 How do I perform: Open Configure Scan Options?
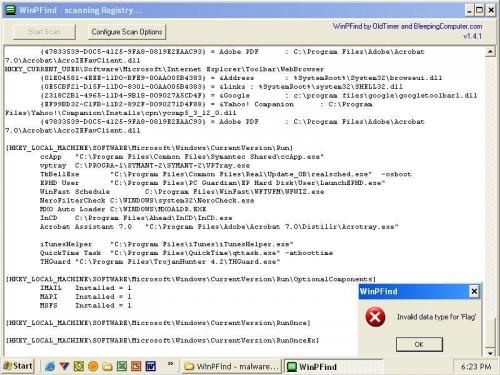point(127,32)
